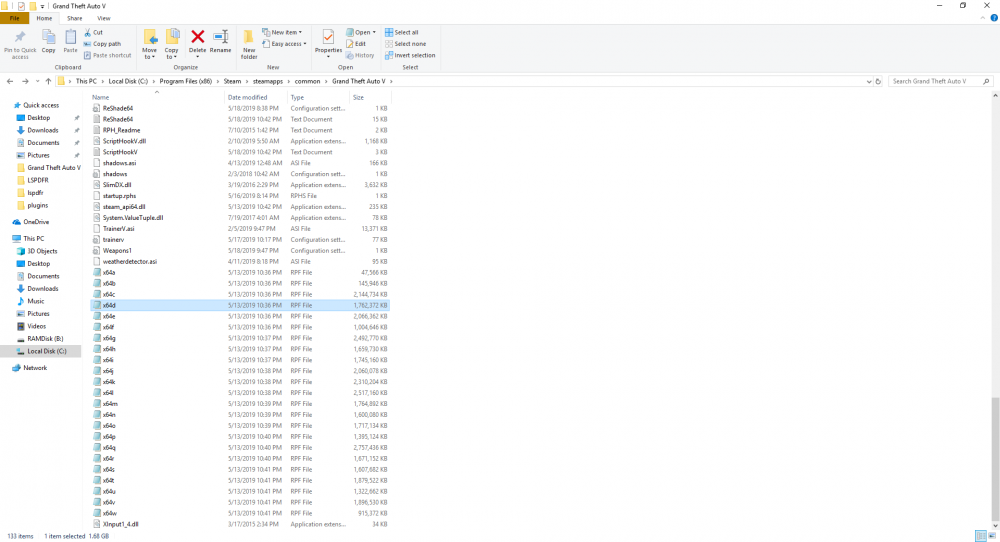Switch to Large icons view in status bar
1000x542 pixels.
992,536
